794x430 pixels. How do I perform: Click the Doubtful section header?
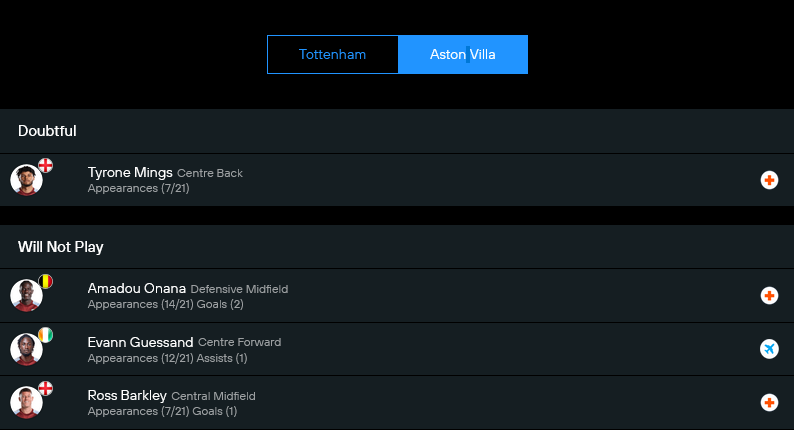47,131
